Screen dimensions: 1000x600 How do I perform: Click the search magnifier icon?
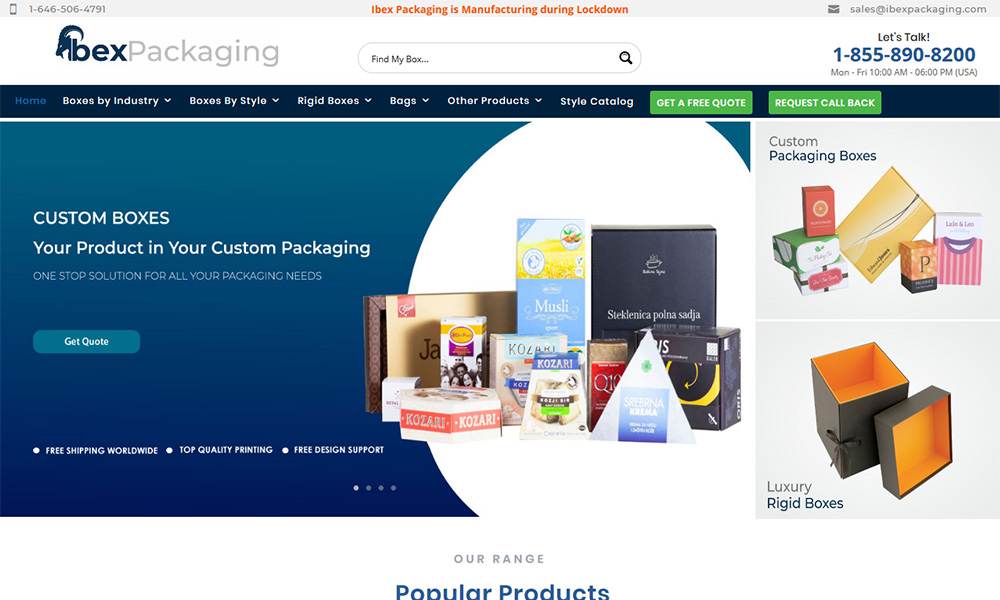point(626,58)
